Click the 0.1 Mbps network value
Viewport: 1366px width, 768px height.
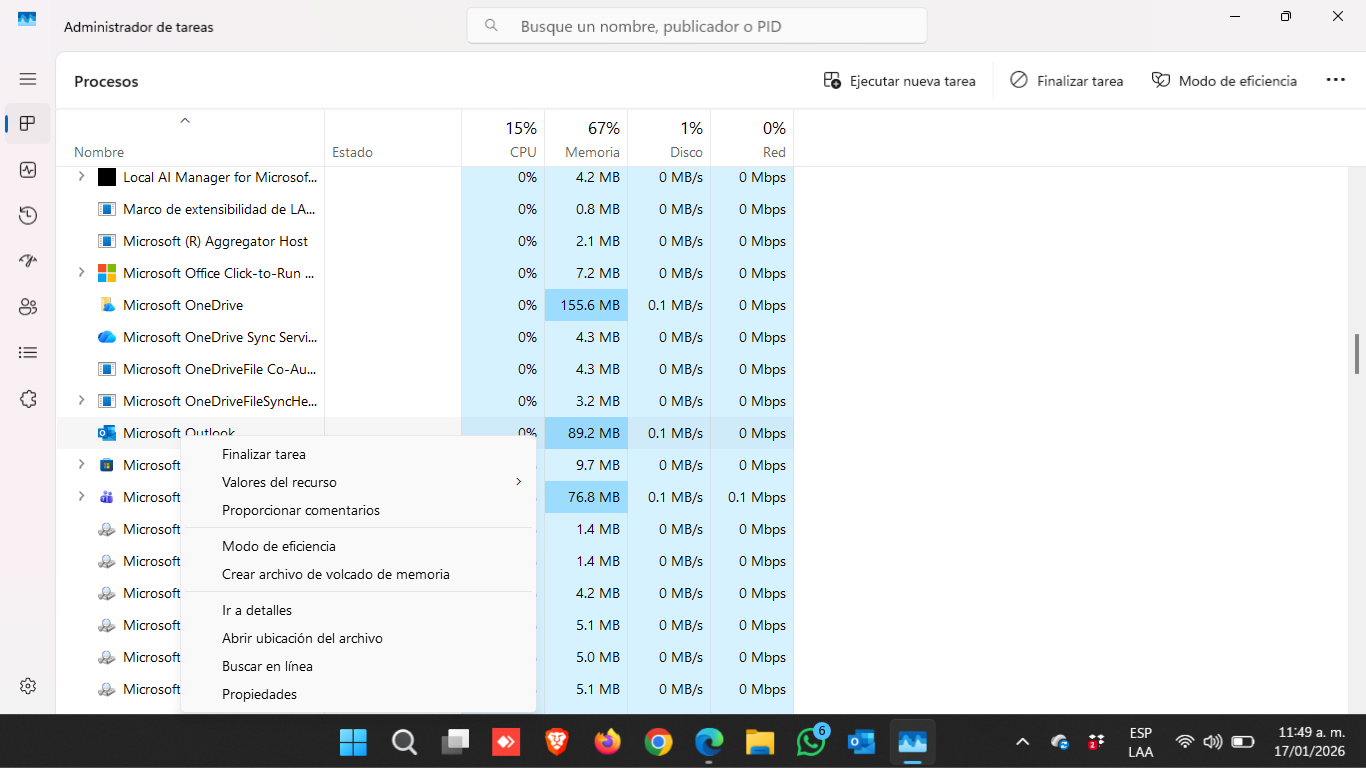pyautogui.click(x=757, y=497)
